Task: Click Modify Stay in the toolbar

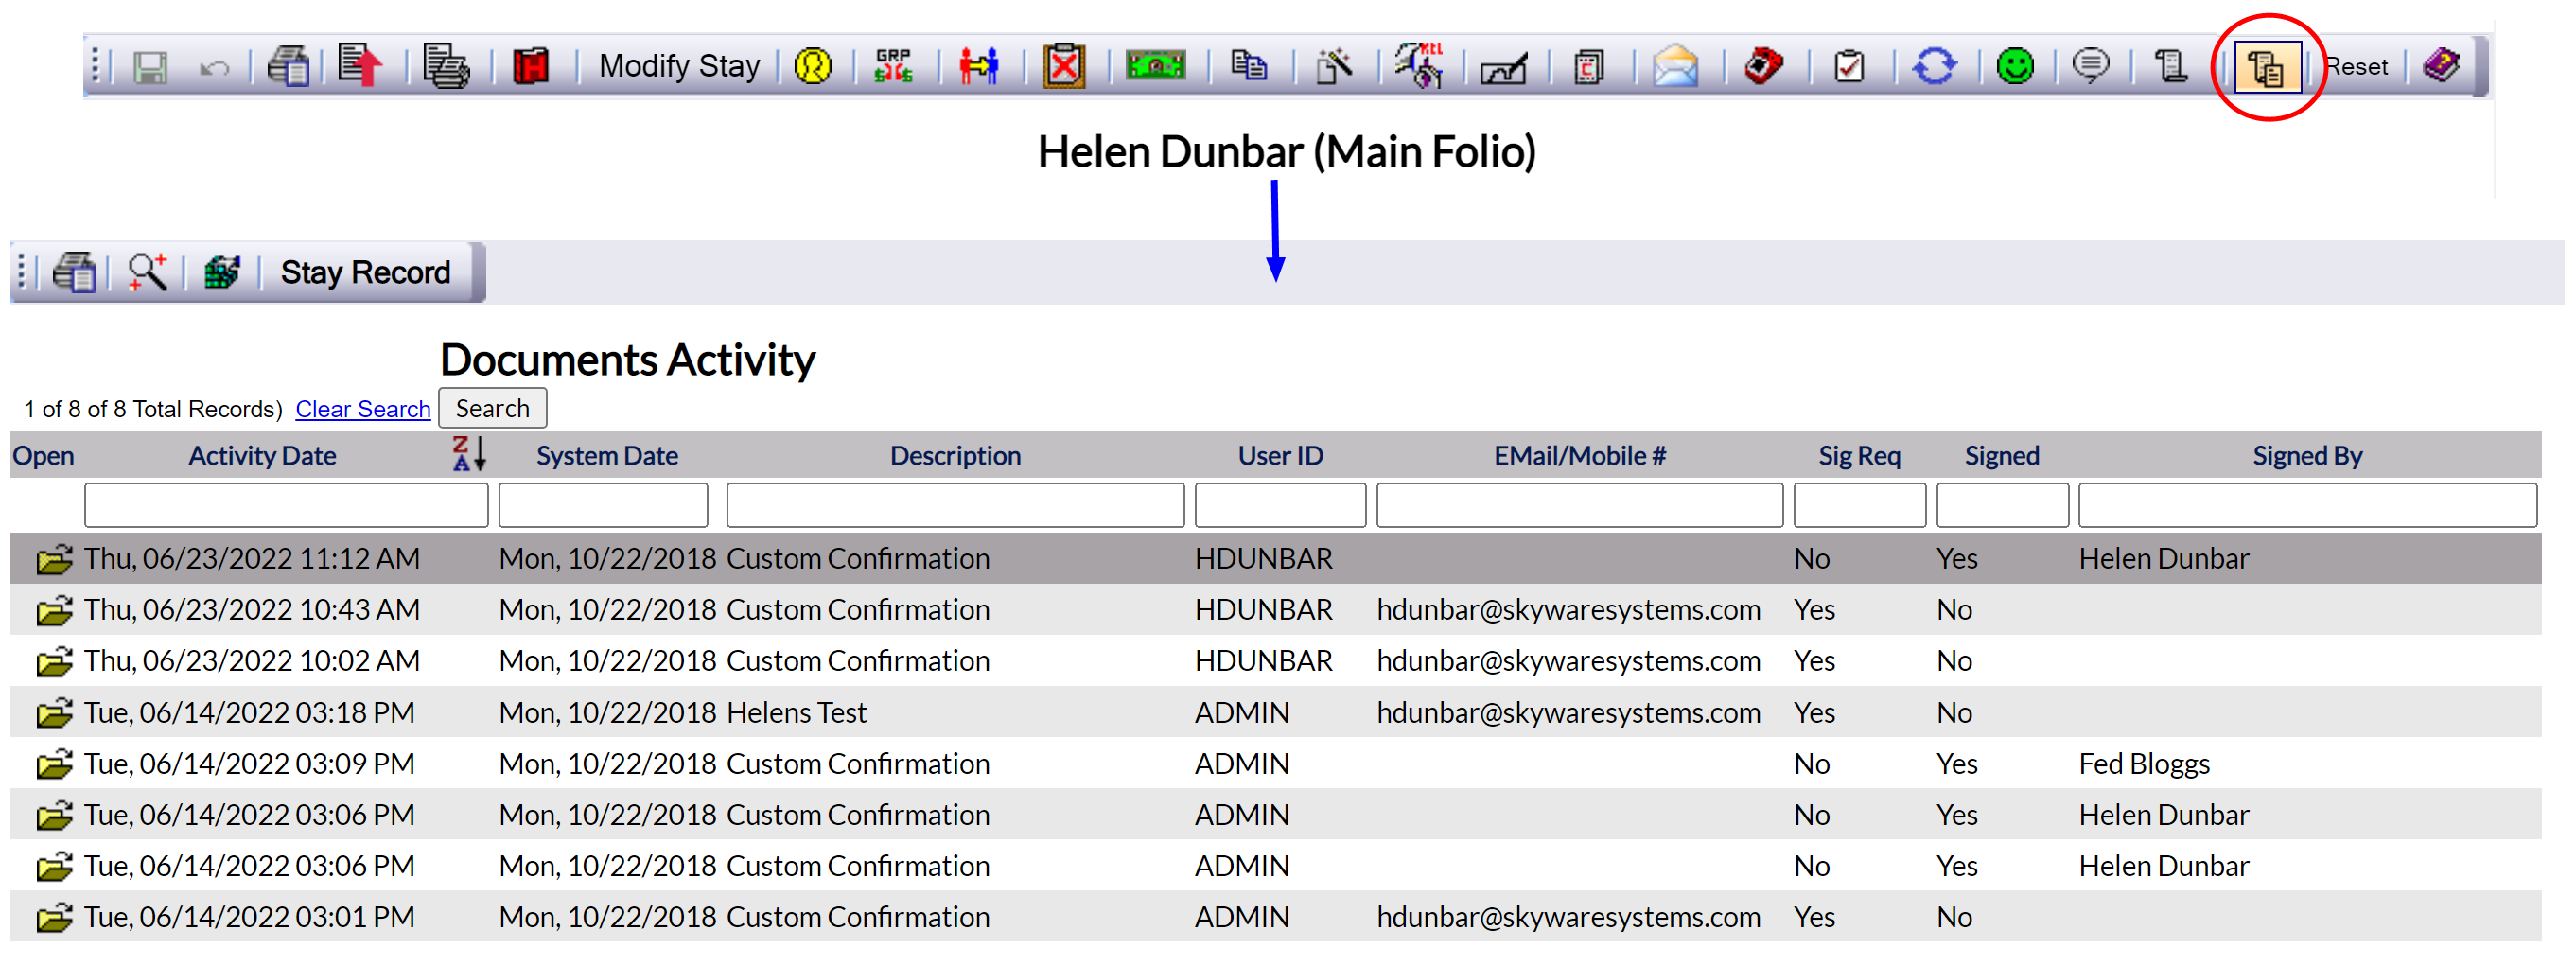Action: tap(679, 67)
